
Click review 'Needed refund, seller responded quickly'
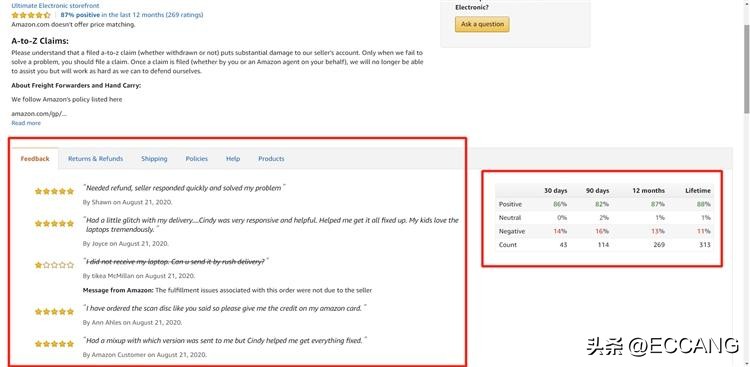click(x=184, y=188)
